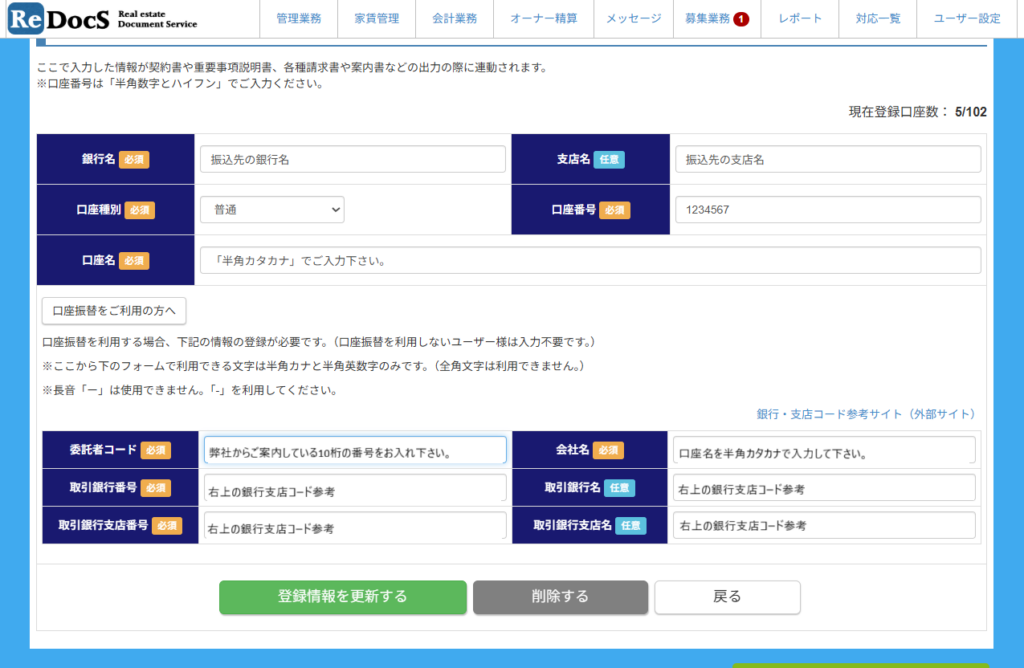The image size is (1024, 668).
Task: Click the gray 削除する button
Action: tap(560, 597)
